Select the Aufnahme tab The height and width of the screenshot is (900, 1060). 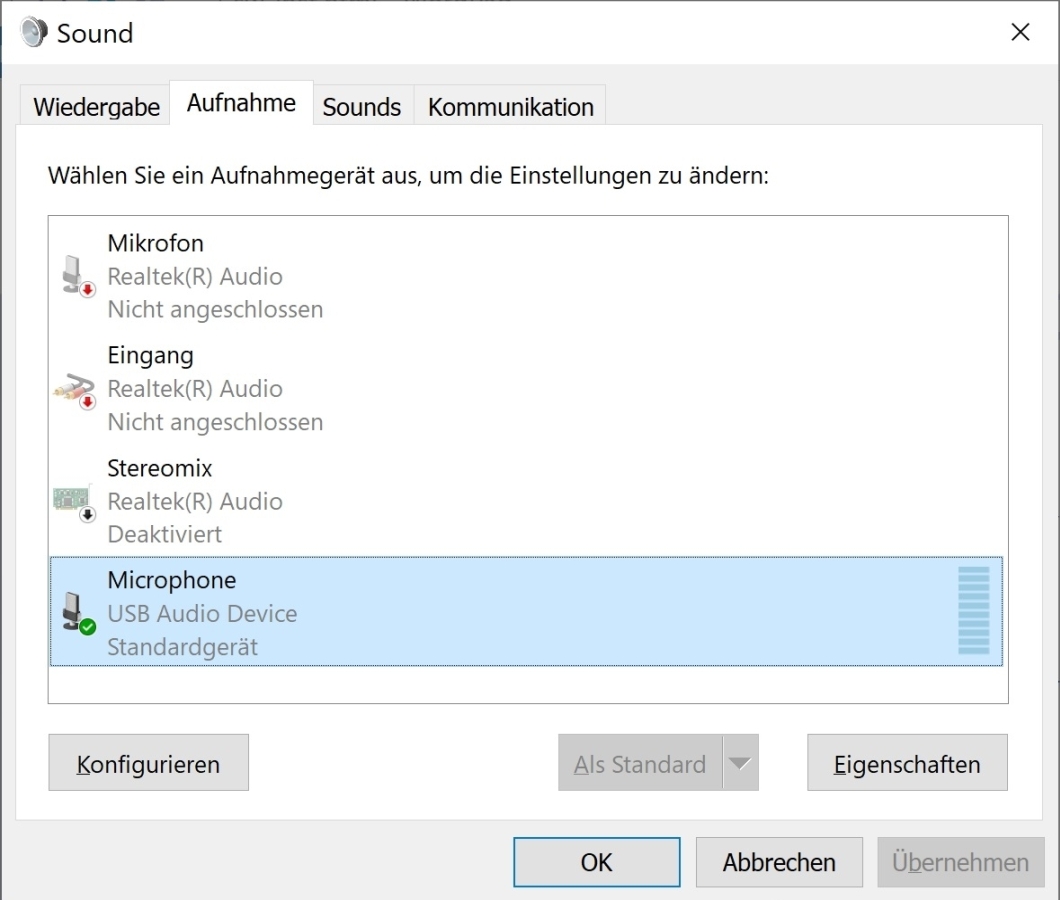click(241, 103)
